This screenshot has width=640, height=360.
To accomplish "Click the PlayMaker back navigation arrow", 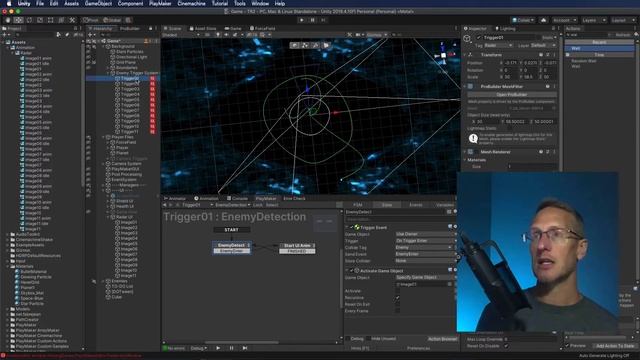I will (x=165, y=205).
